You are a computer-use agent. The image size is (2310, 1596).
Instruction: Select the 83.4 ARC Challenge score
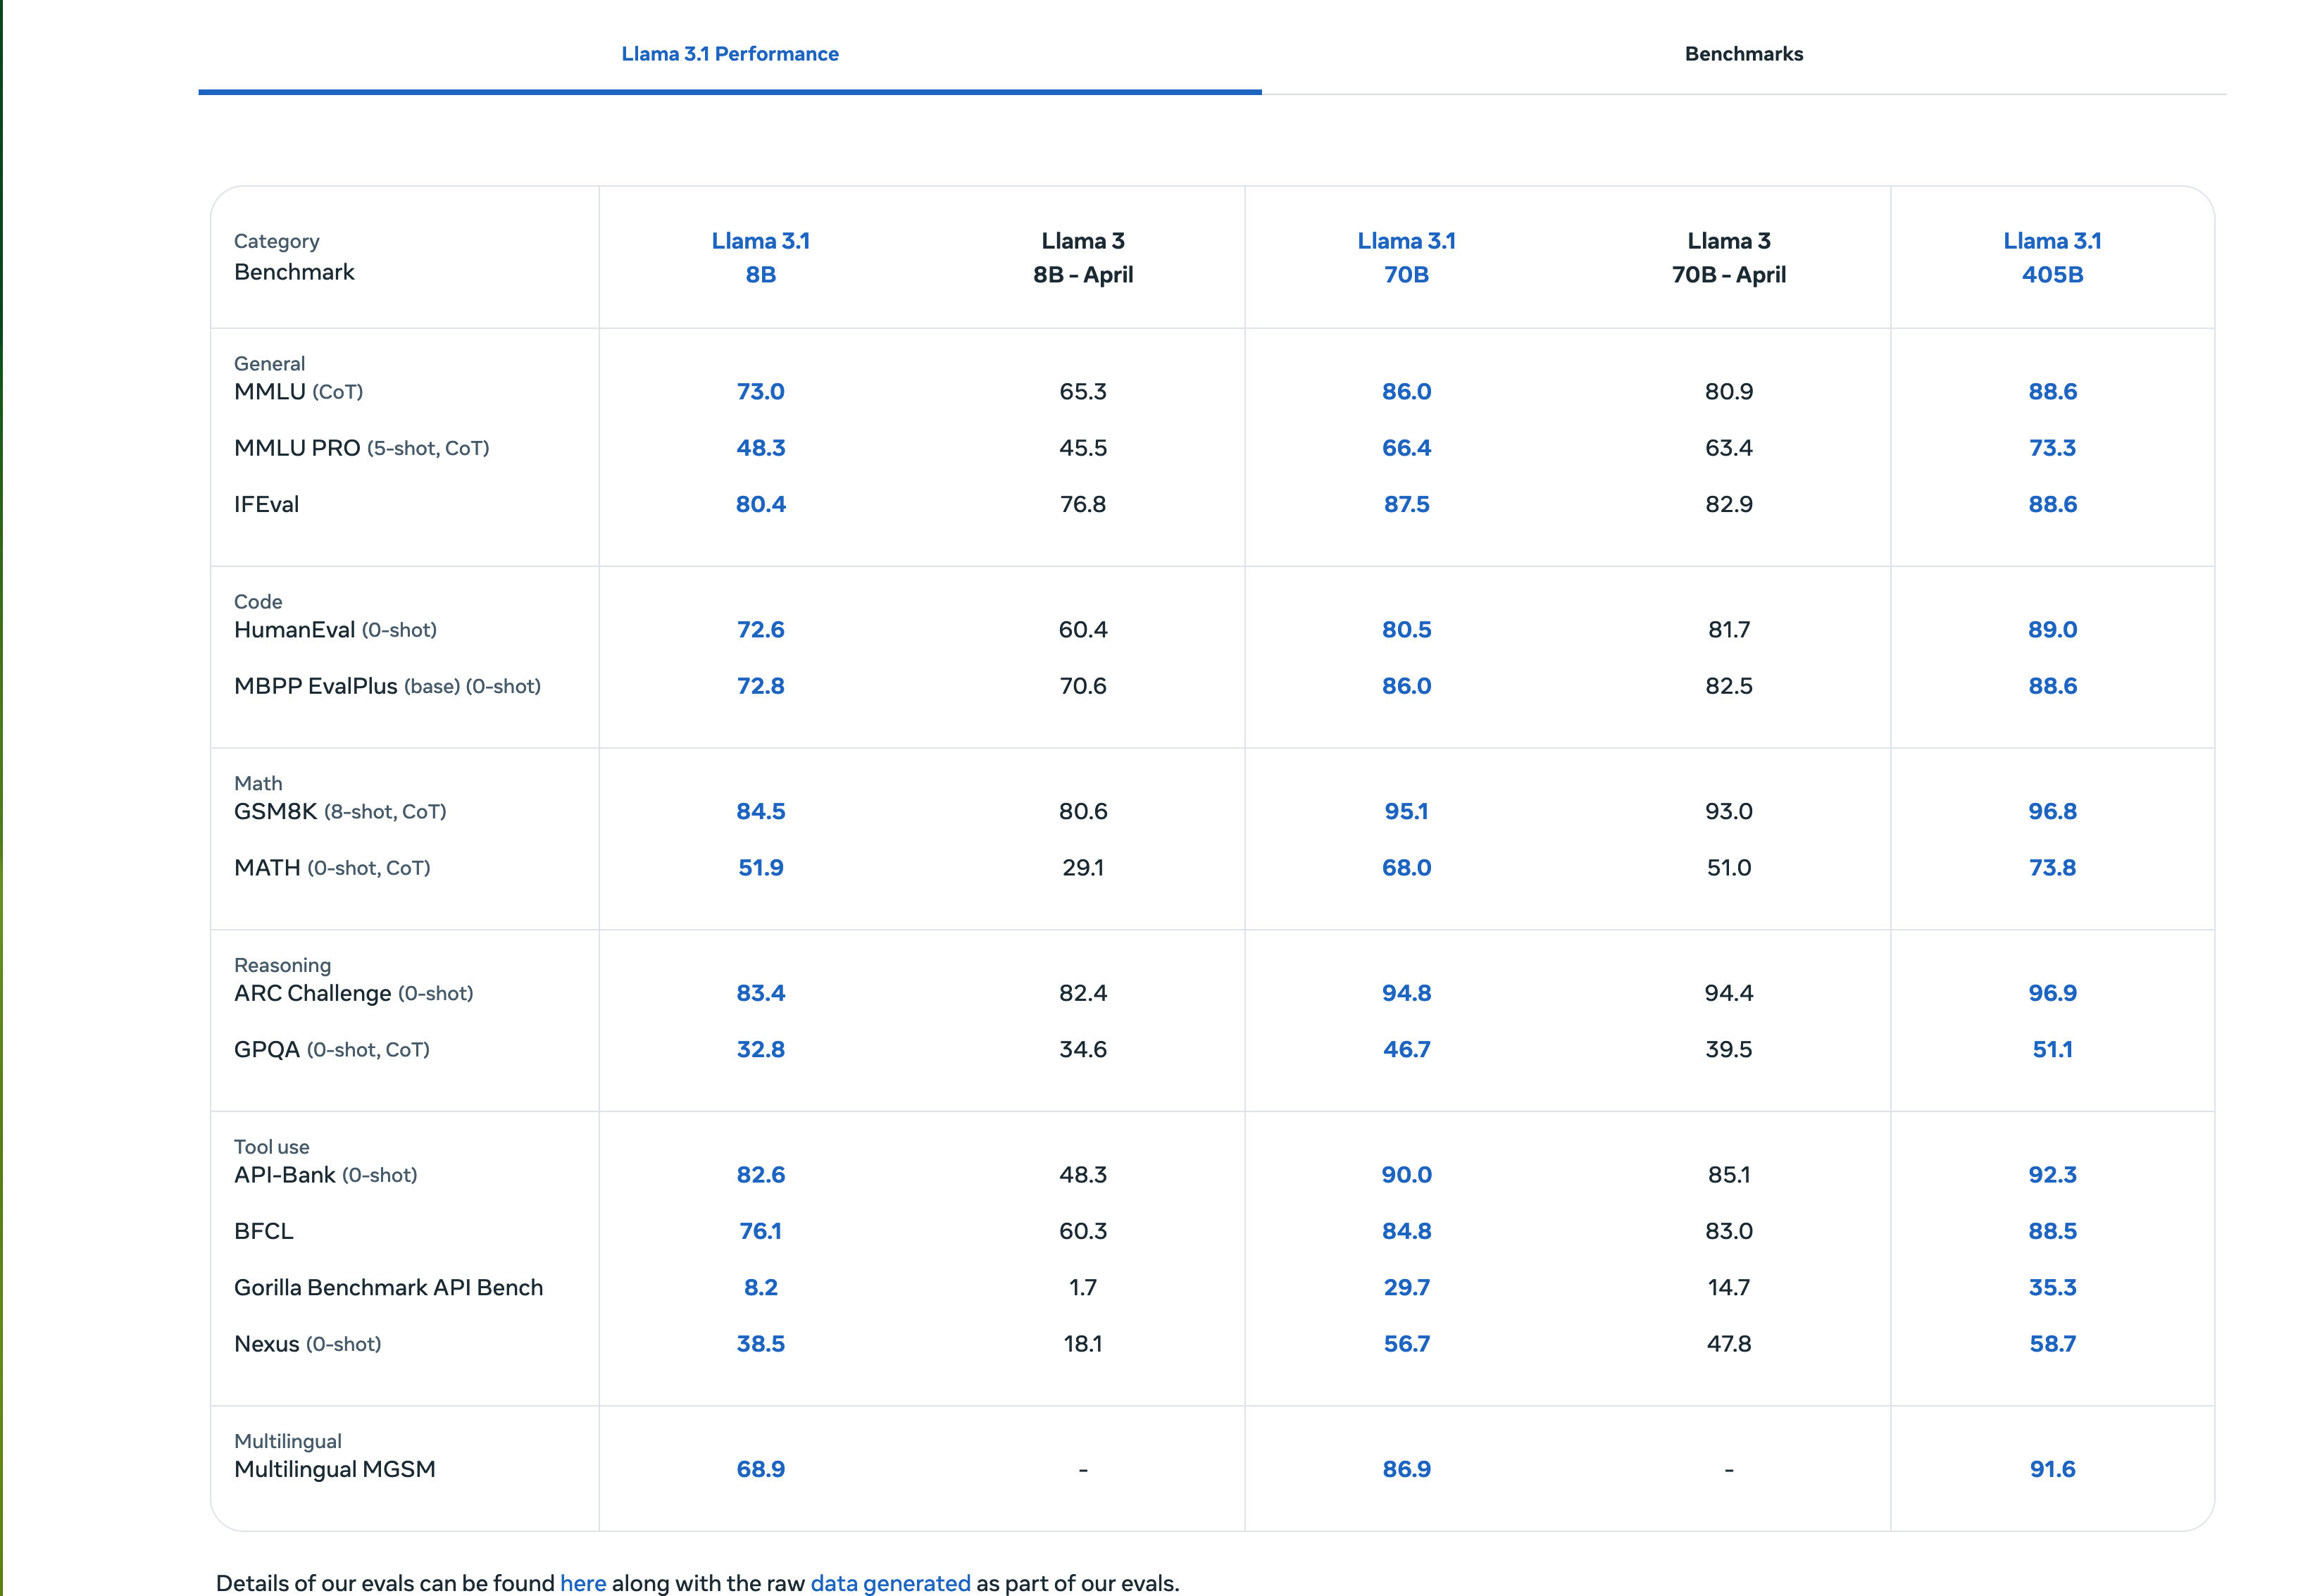[761, 993]
